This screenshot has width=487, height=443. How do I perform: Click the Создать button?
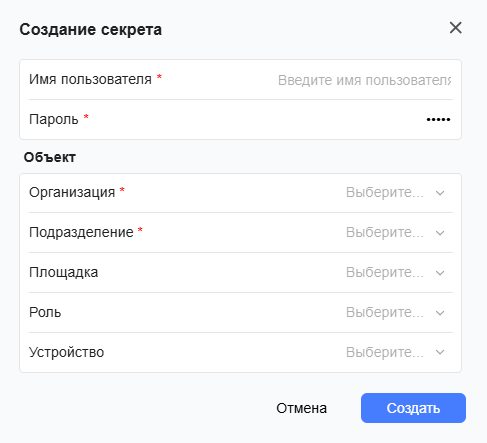pyautogui.click(x=413, y=408)
